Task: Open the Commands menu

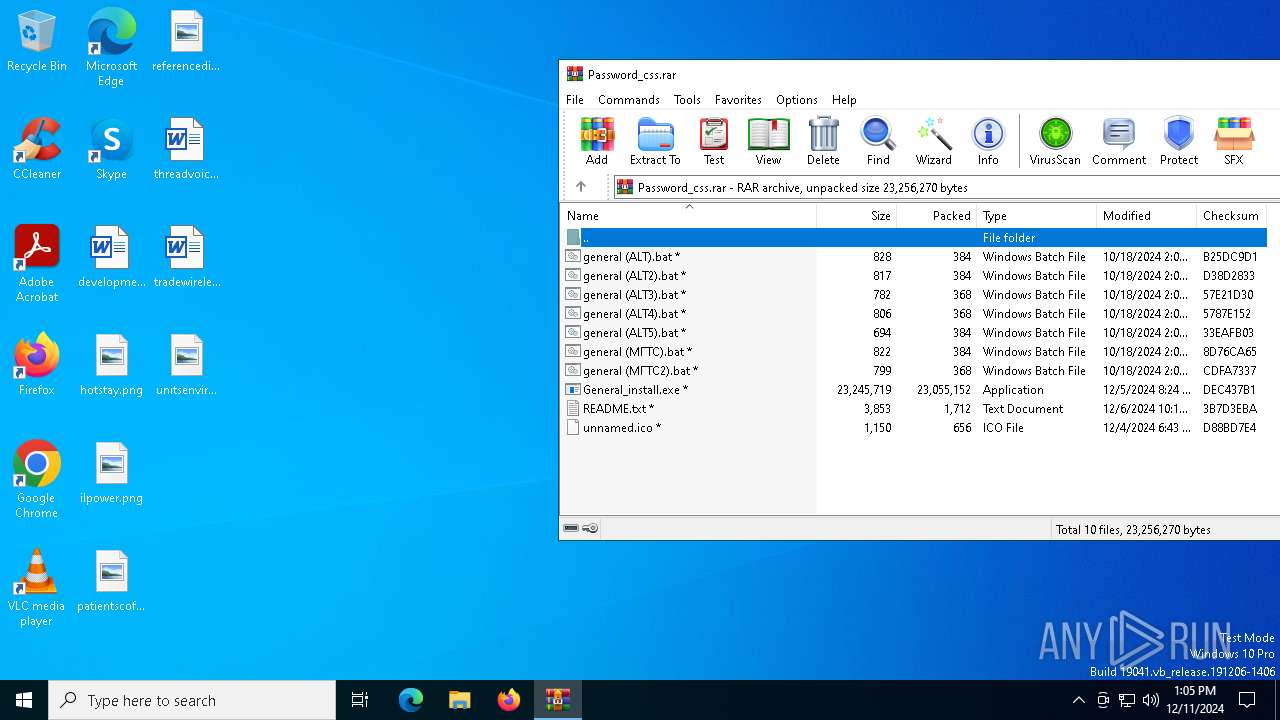Action: click(x=629, y=100)
